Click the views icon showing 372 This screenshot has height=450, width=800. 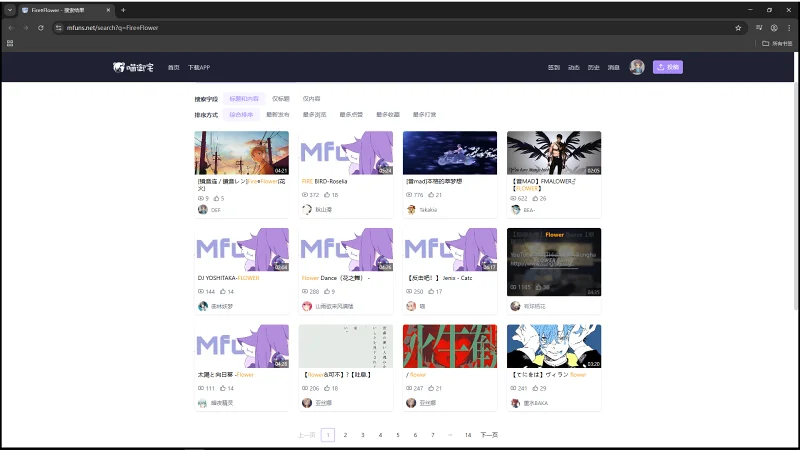pyautogui.click(x=305, y=195)
